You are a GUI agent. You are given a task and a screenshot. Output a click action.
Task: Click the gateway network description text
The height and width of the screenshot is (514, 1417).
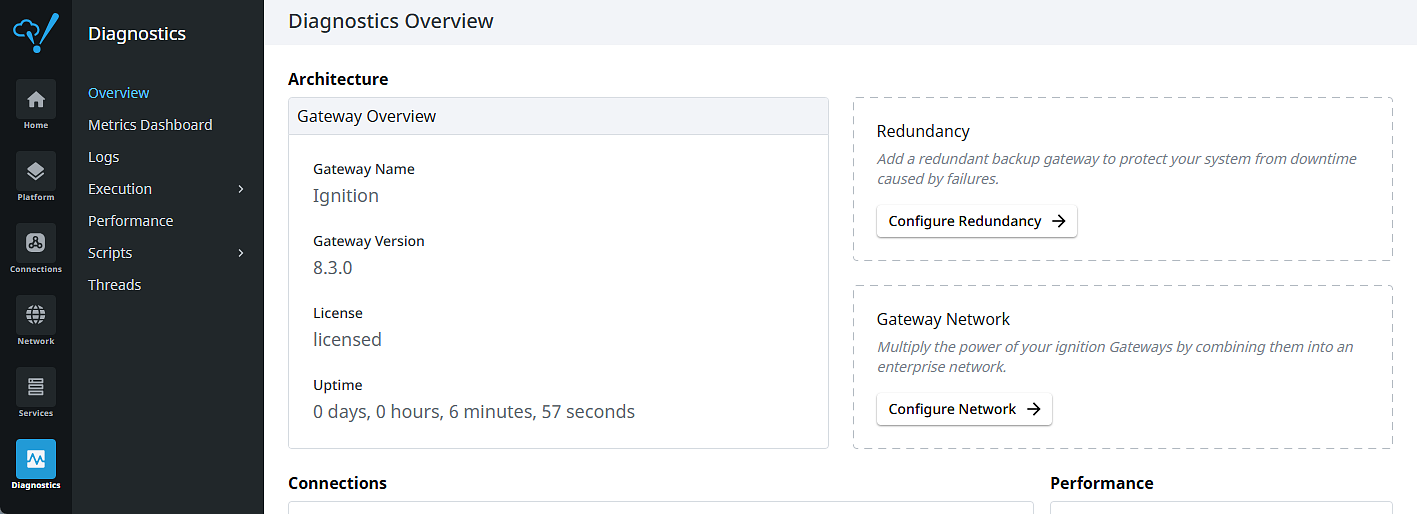[1115, 357]
